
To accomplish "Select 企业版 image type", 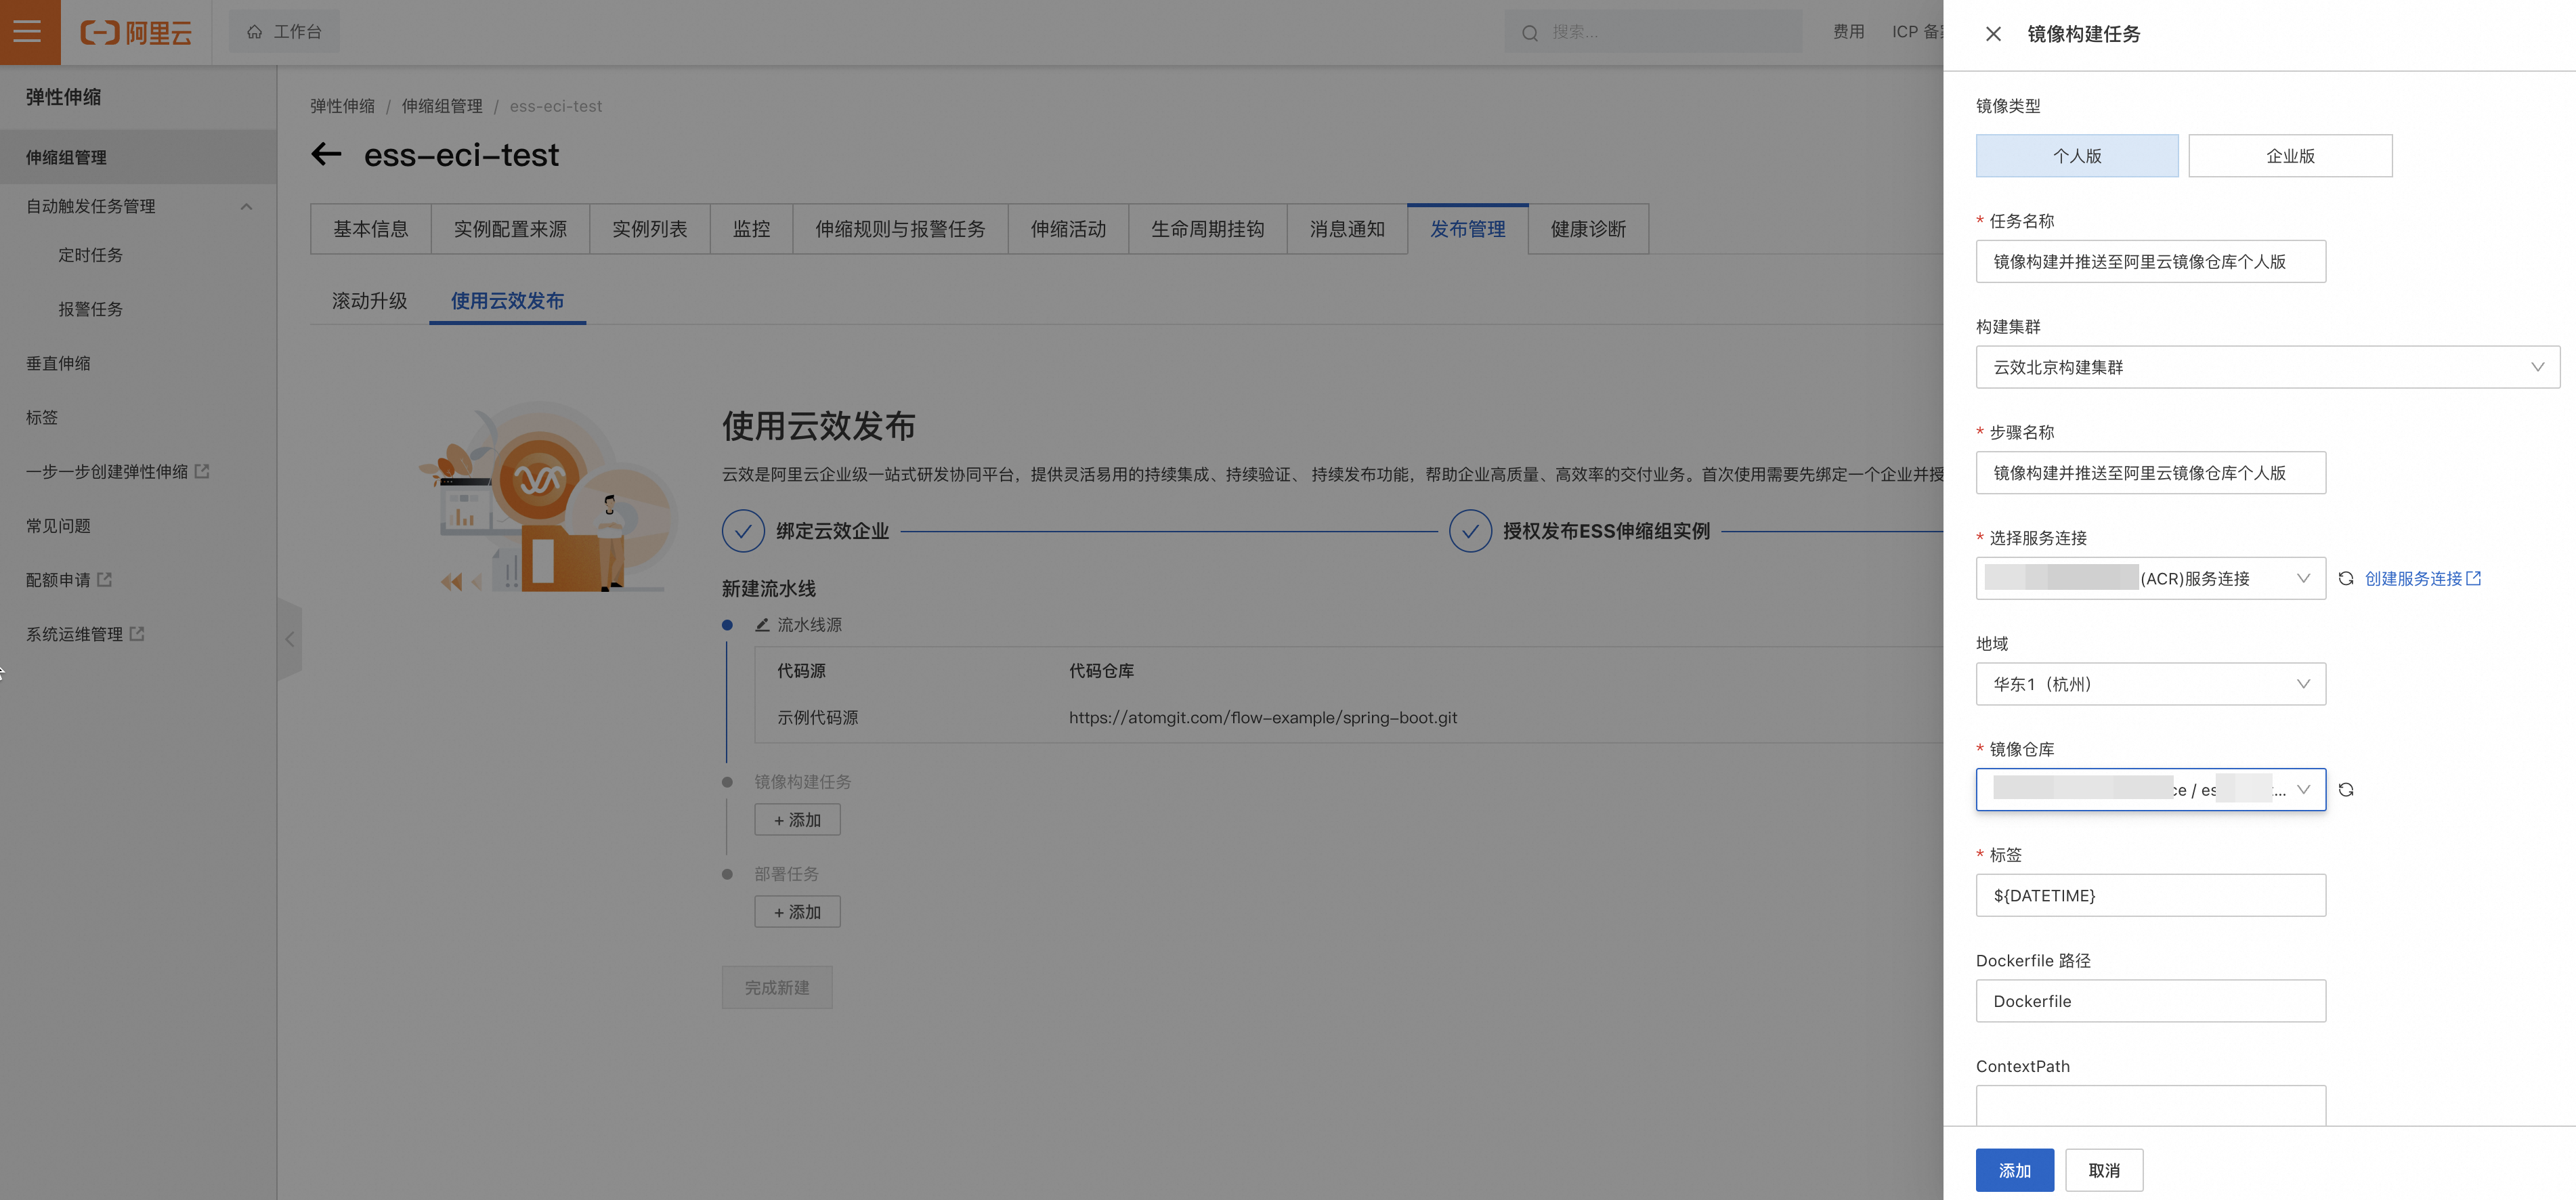I will tap(2290, 156).
